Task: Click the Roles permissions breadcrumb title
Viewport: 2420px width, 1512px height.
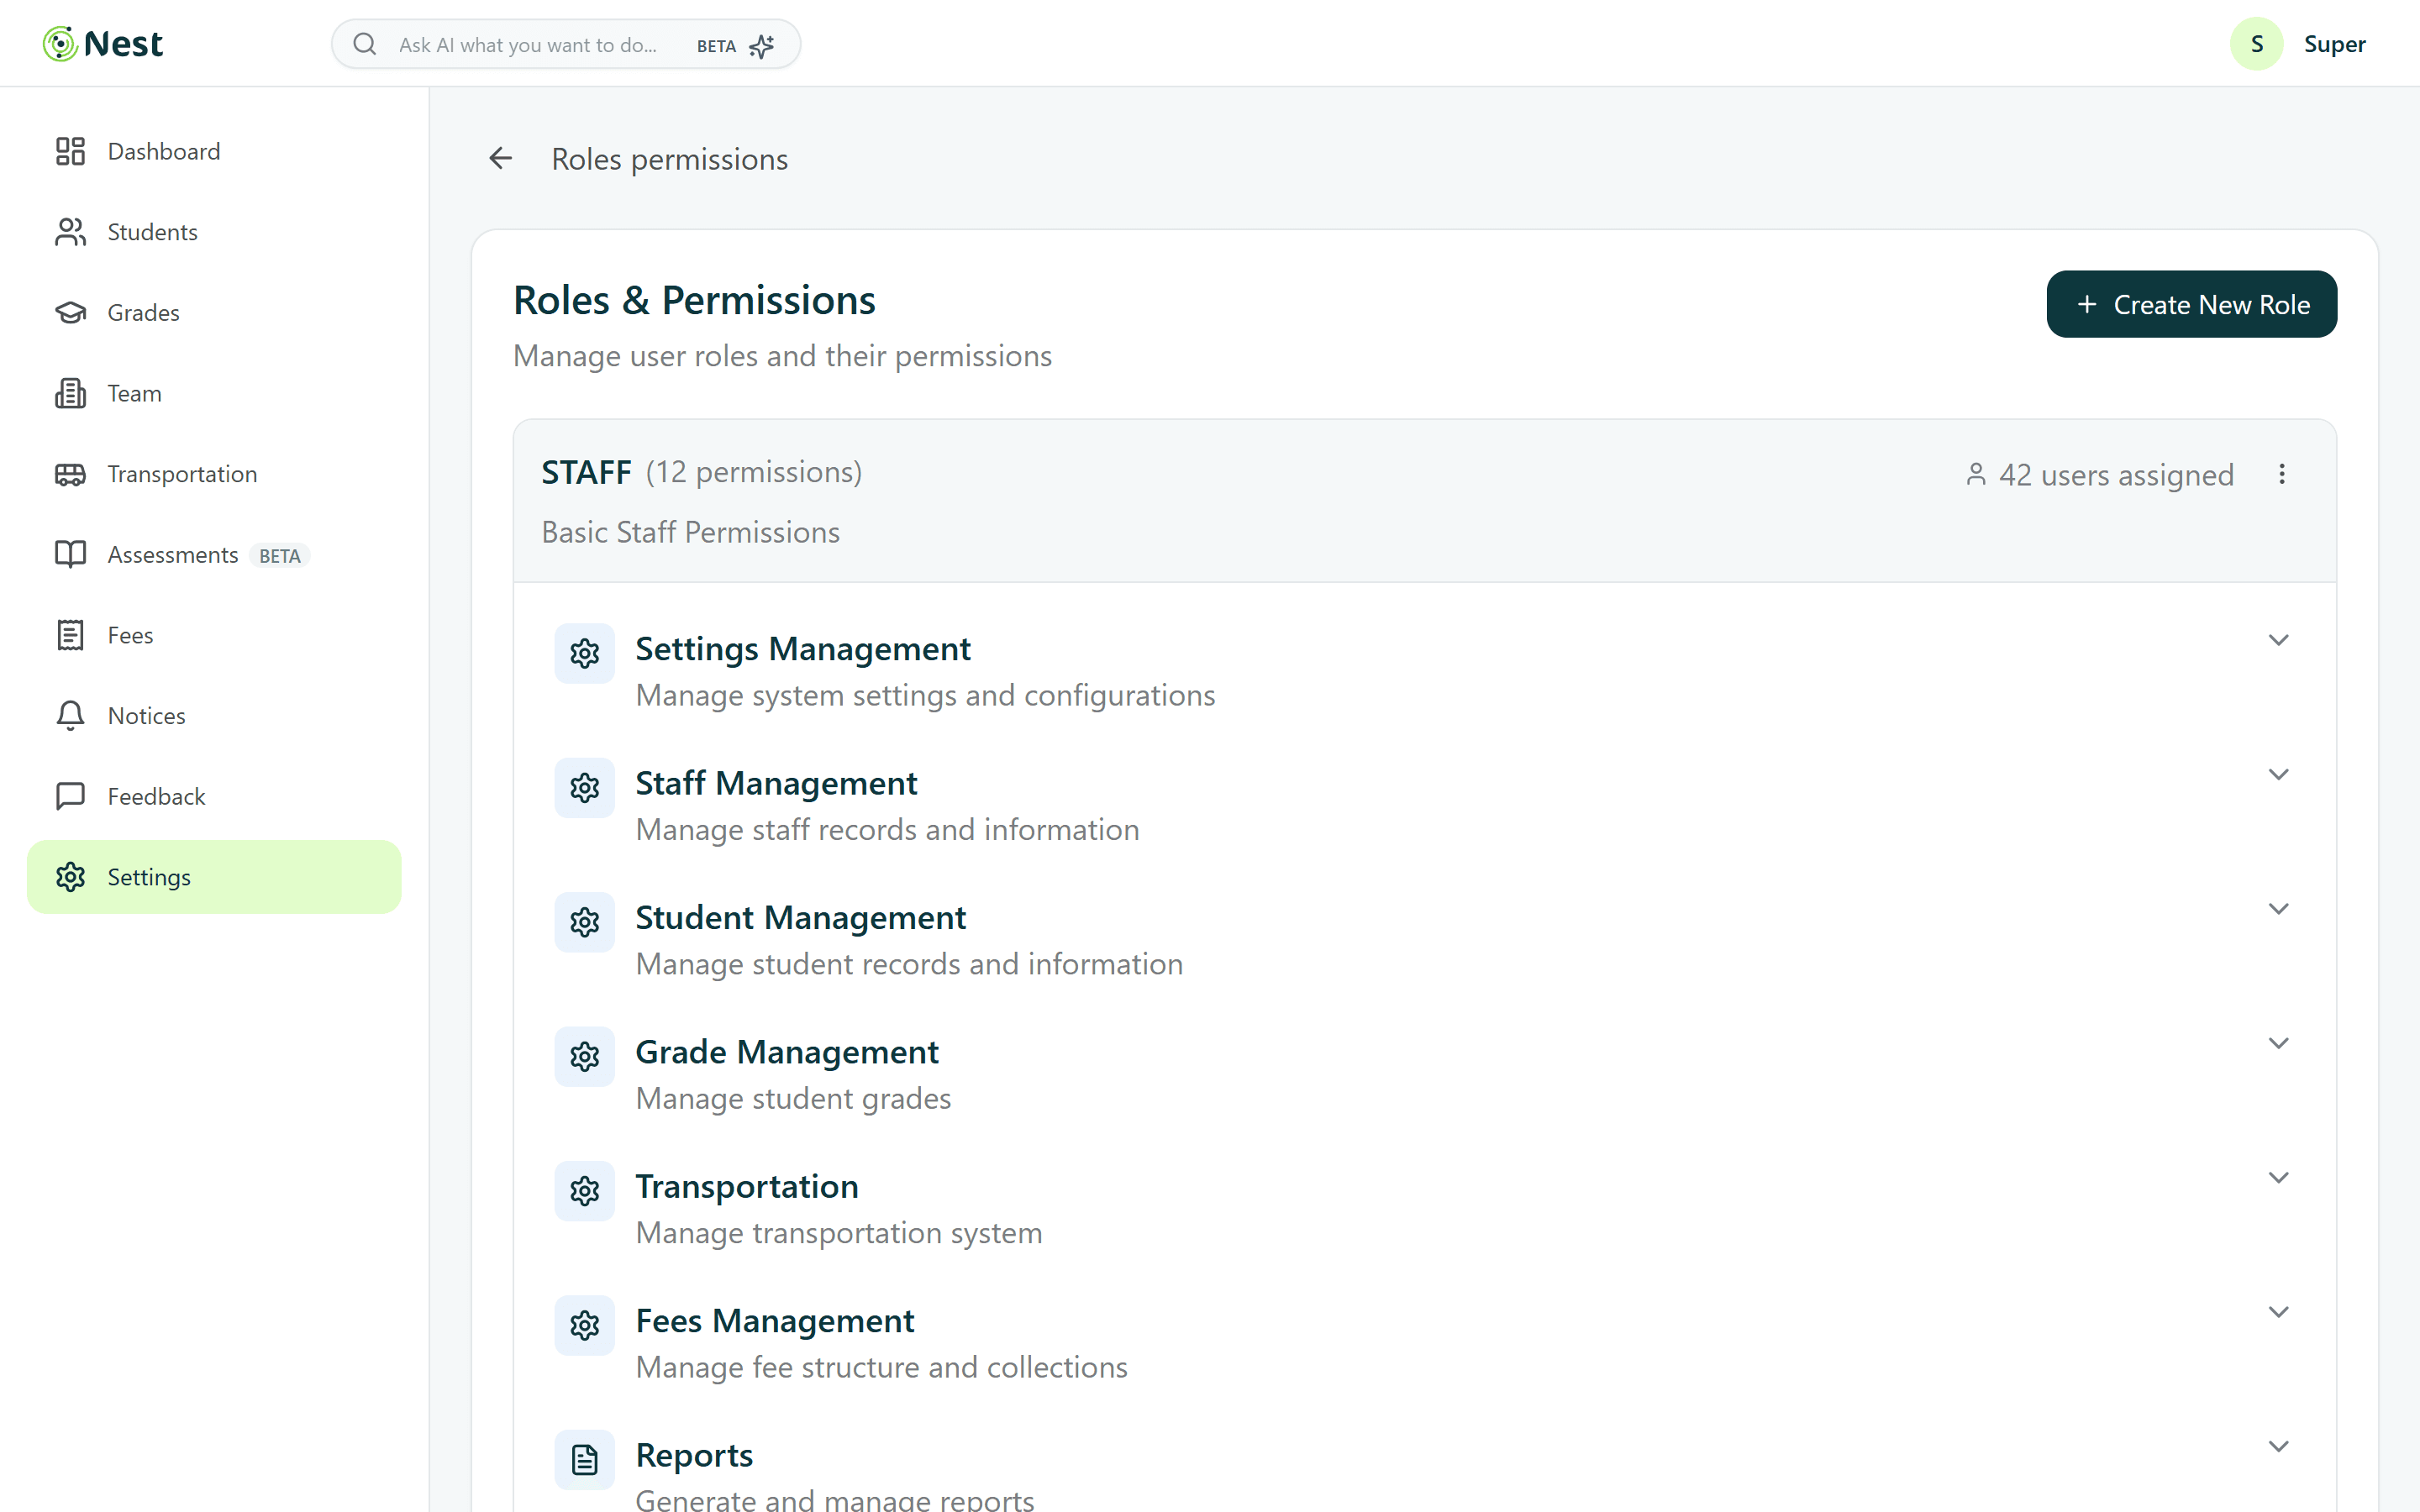Action: 670,159
